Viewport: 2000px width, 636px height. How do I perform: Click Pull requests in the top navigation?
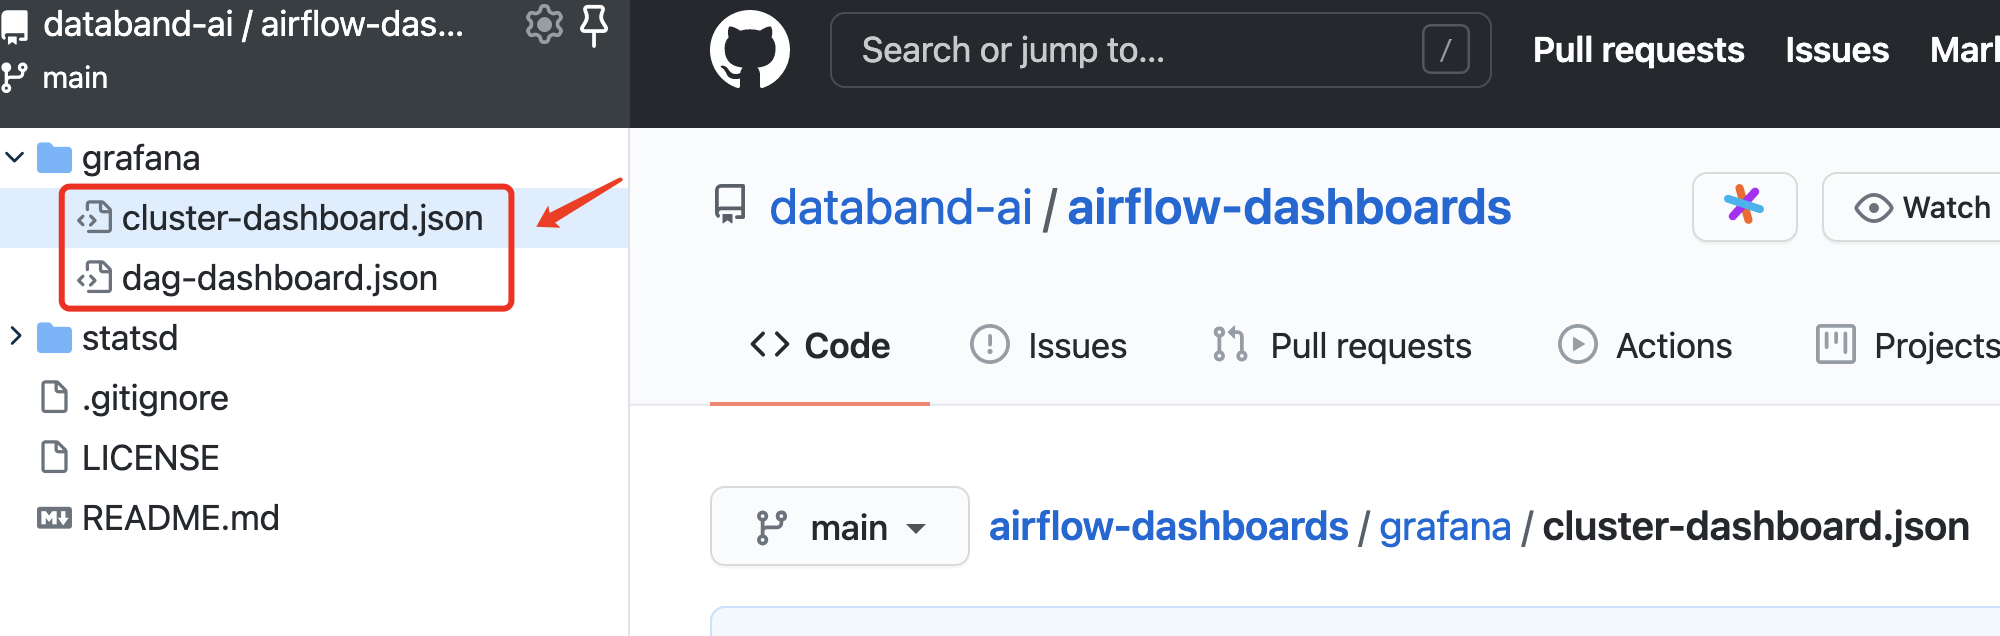coord(1639,49)
